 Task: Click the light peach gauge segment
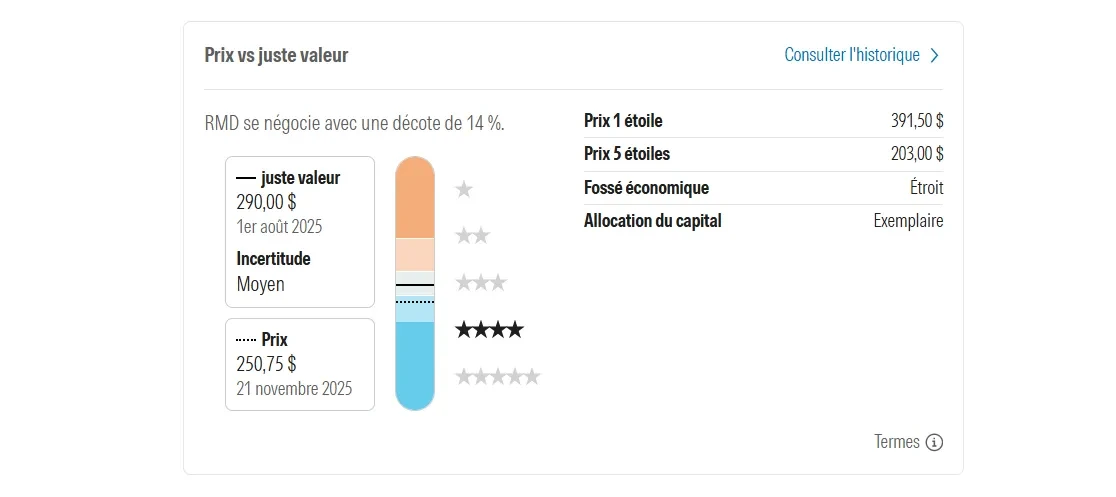click(x=415, y=254)
